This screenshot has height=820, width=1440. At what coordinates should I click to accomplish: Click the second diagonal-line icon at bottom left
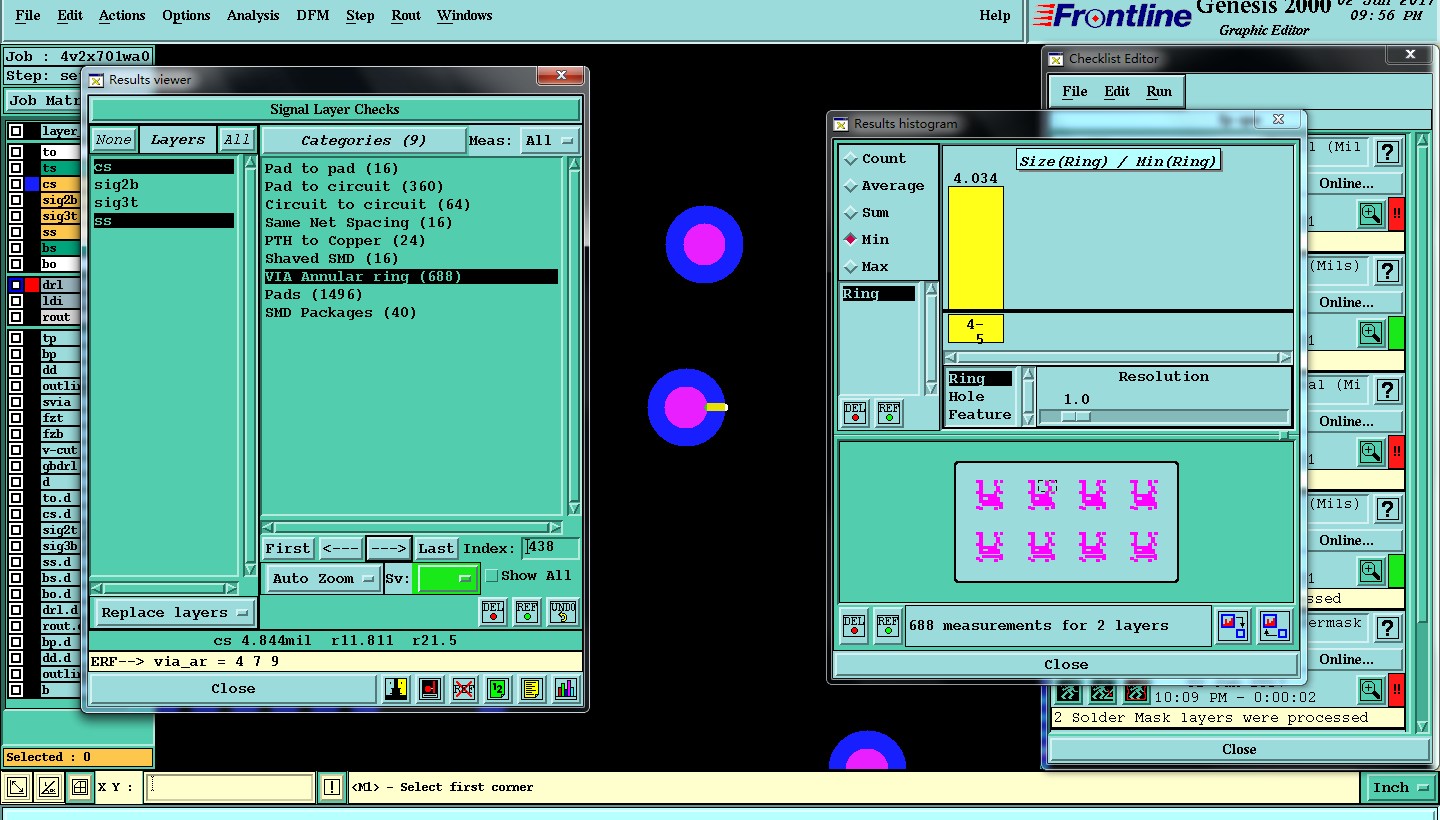point(48,788)
